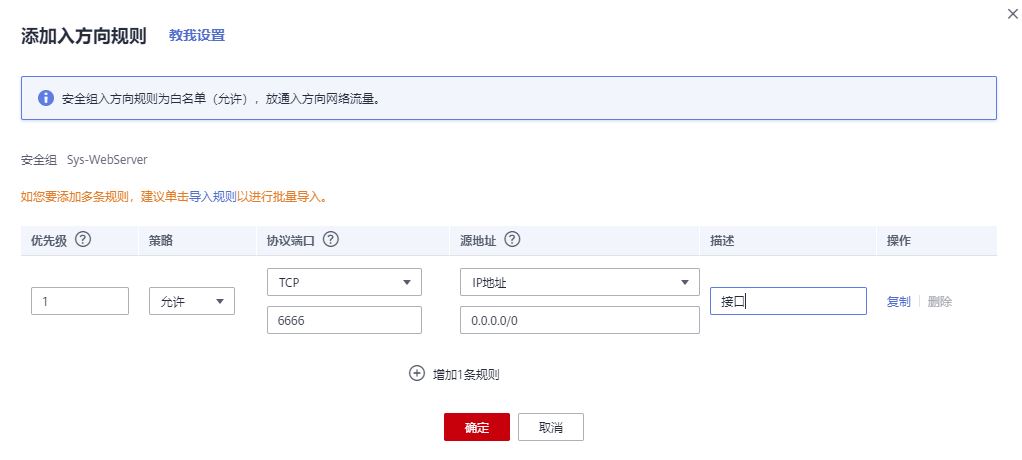Click the info icon in the notice banner
Image resolution: width=1022 pixels, height=460 pixels.
coord(46,98)
